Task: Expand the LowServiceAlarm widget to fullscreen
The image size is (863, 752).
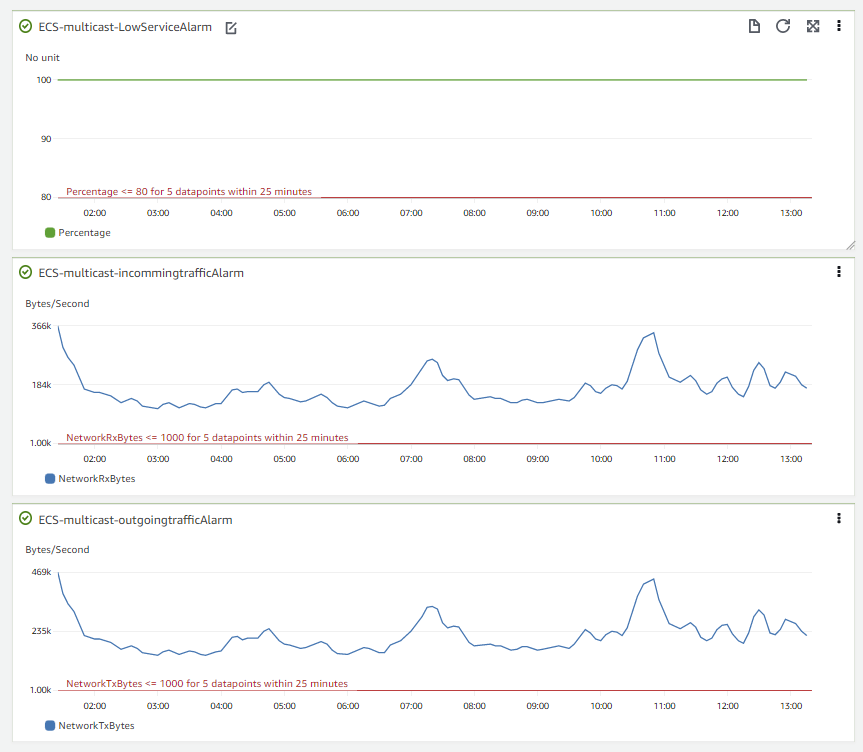Action: [x=812, y=26]
